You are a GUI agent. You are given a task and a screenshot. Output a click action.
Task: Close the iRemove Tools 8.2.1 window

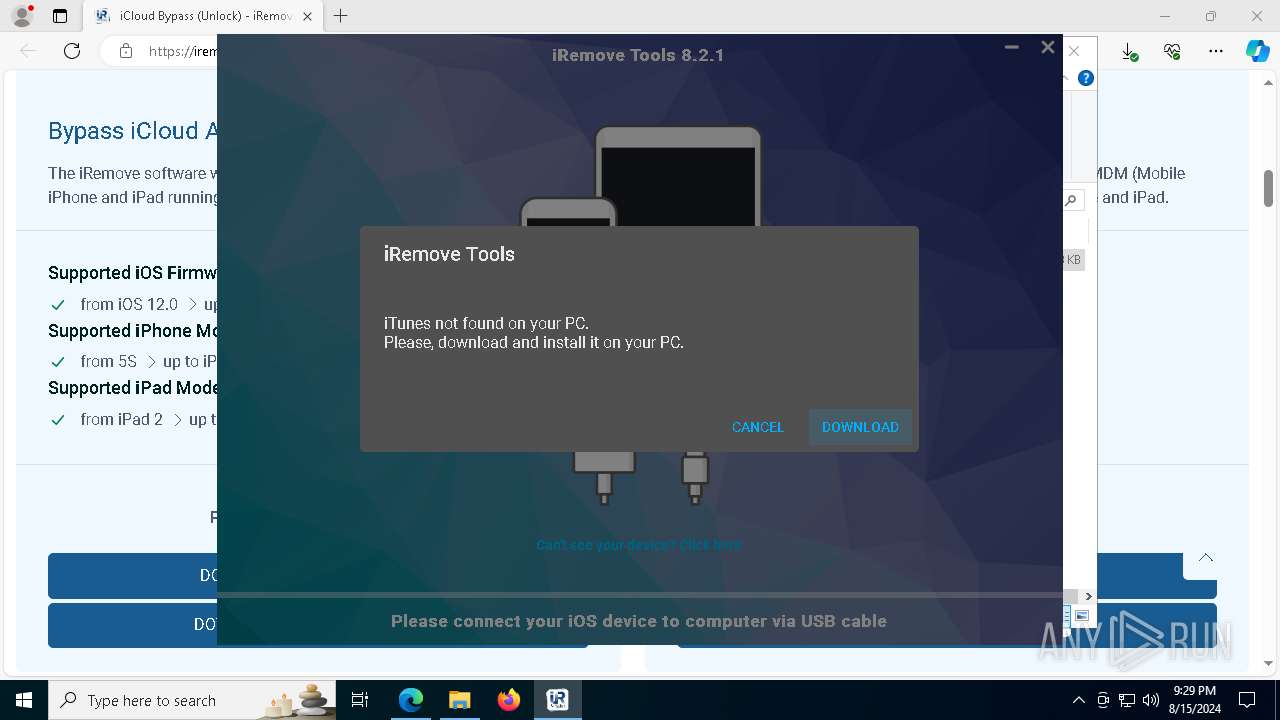tap(1047, 47)
